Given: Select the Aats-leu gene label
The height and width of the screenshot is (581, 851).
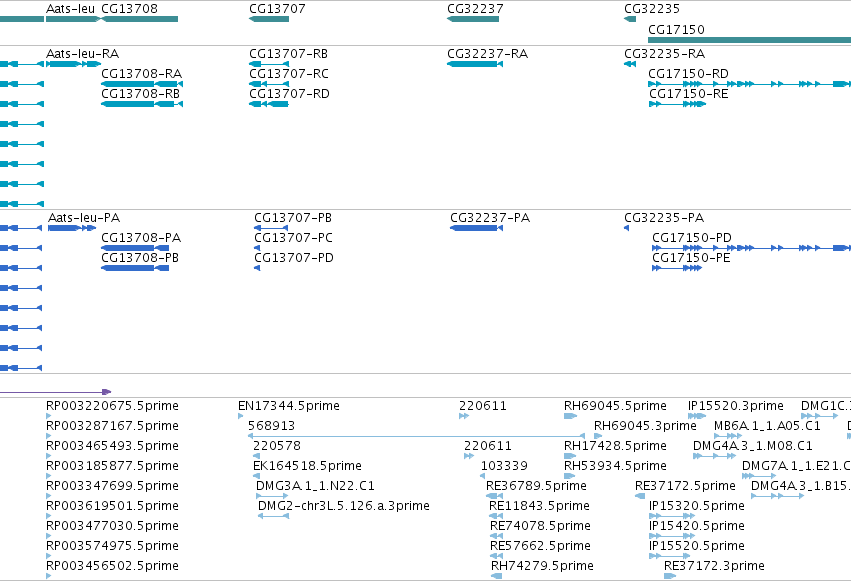Looking at the screenshot, I should tap(71, 9).
